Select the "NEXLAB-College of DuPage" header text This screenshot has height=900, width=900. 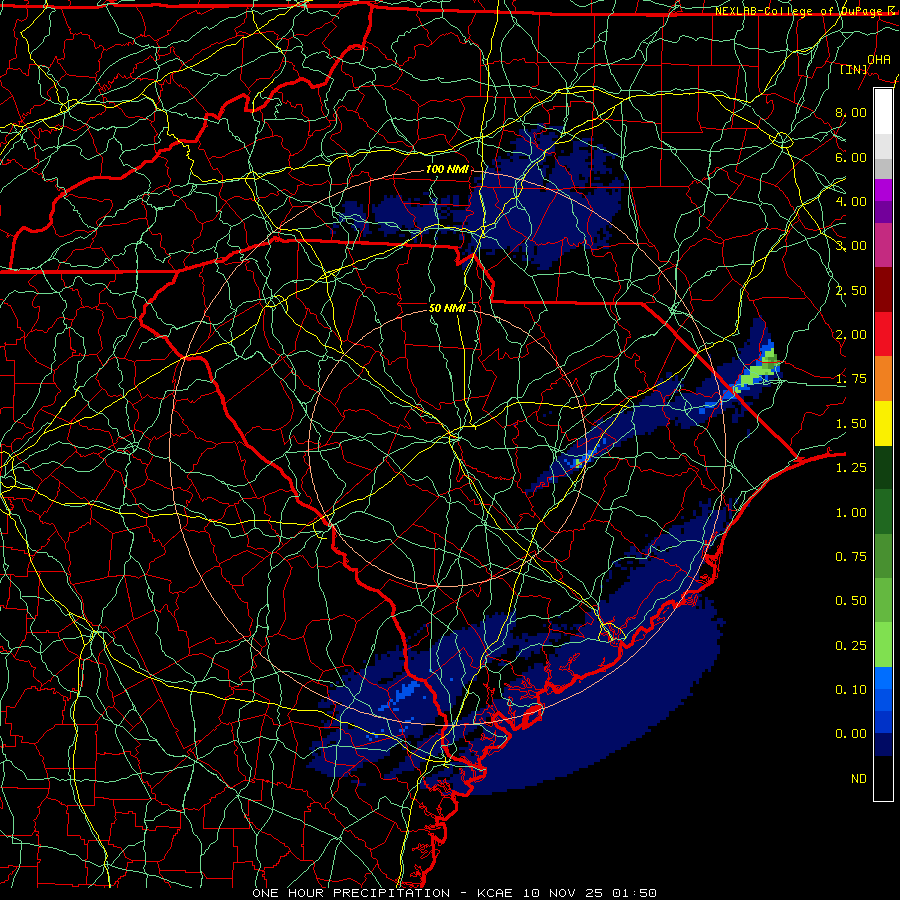[x=798, y=11]
